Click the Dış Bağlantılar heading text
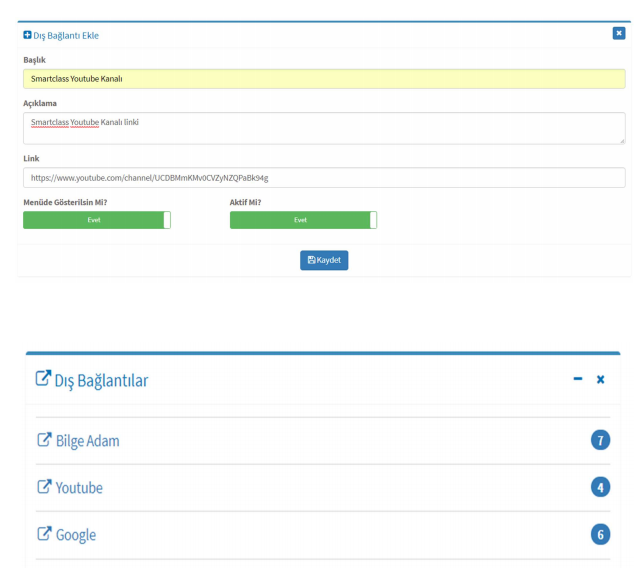The image size is (643, 584). pos(101,381)
